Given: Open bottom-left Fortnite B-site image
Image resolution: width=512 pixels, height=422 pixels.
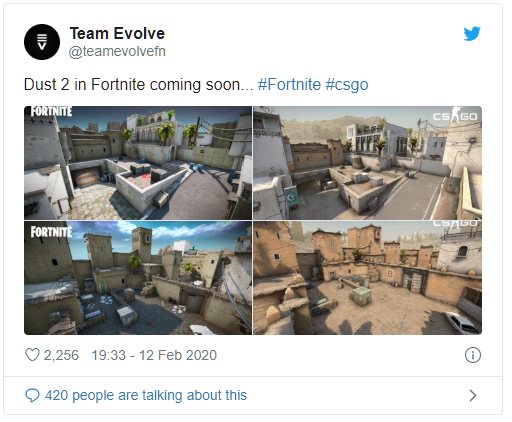Looking at the screenshot, I should point(138,278).
